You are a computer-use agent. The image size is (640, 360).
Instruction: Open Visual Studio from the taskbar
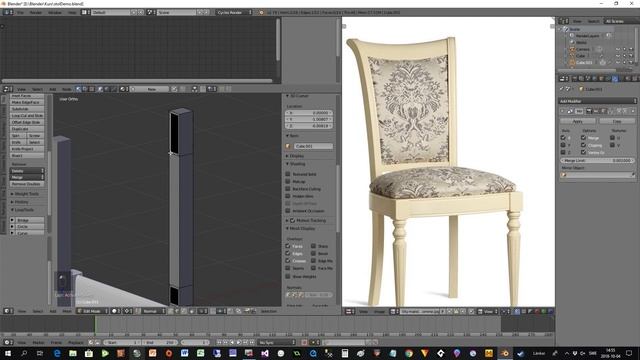pyautogui.click(x=264, y=353)
